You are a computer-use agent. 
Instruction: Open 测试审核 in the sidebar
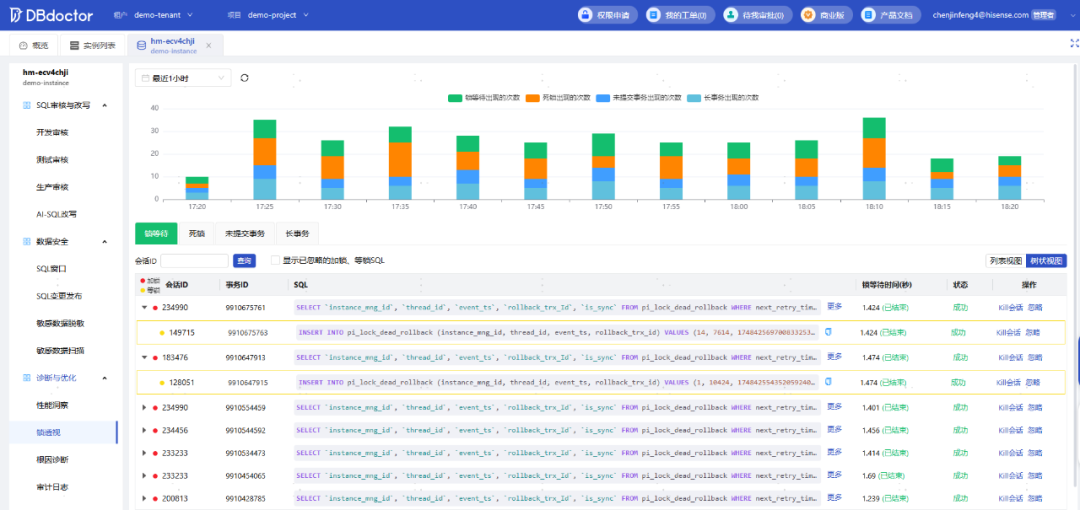point(52,159)
